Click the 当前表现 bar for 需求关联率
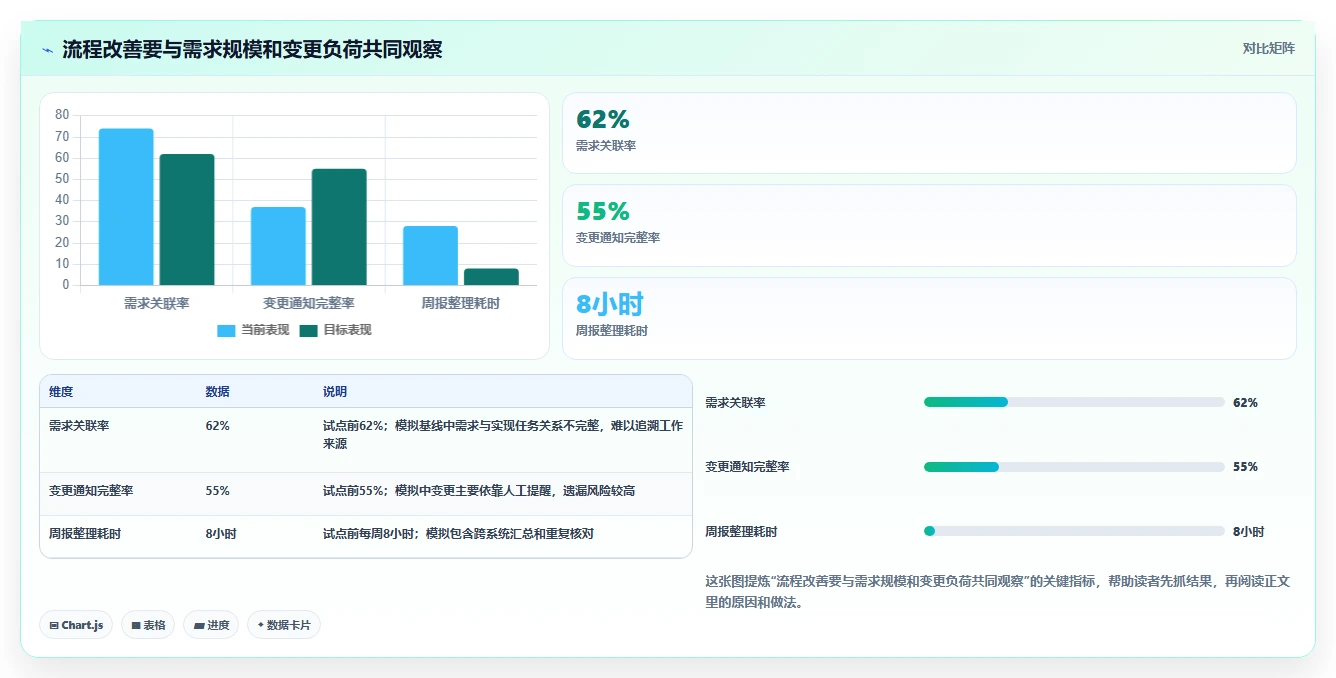Image resolution: width=1336 pixels, height=678 pixels. [x=126, y=207]
